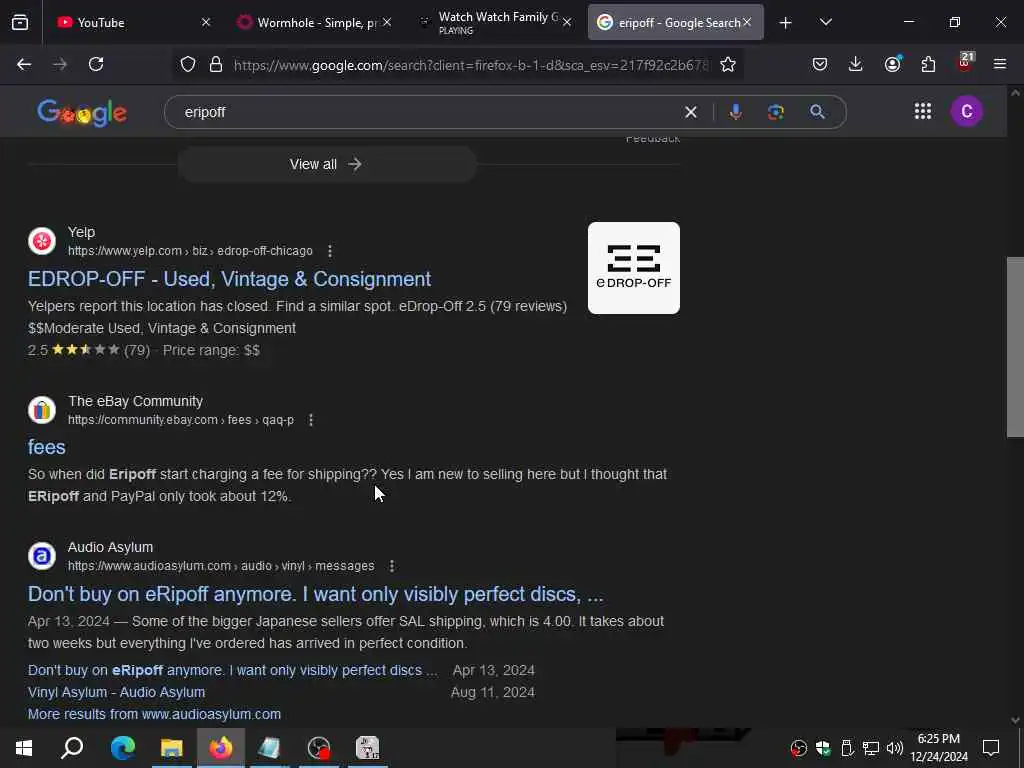Open File Explorer from taskbar
Screen dimensions: 1024x768
click(x=172, y=748)
